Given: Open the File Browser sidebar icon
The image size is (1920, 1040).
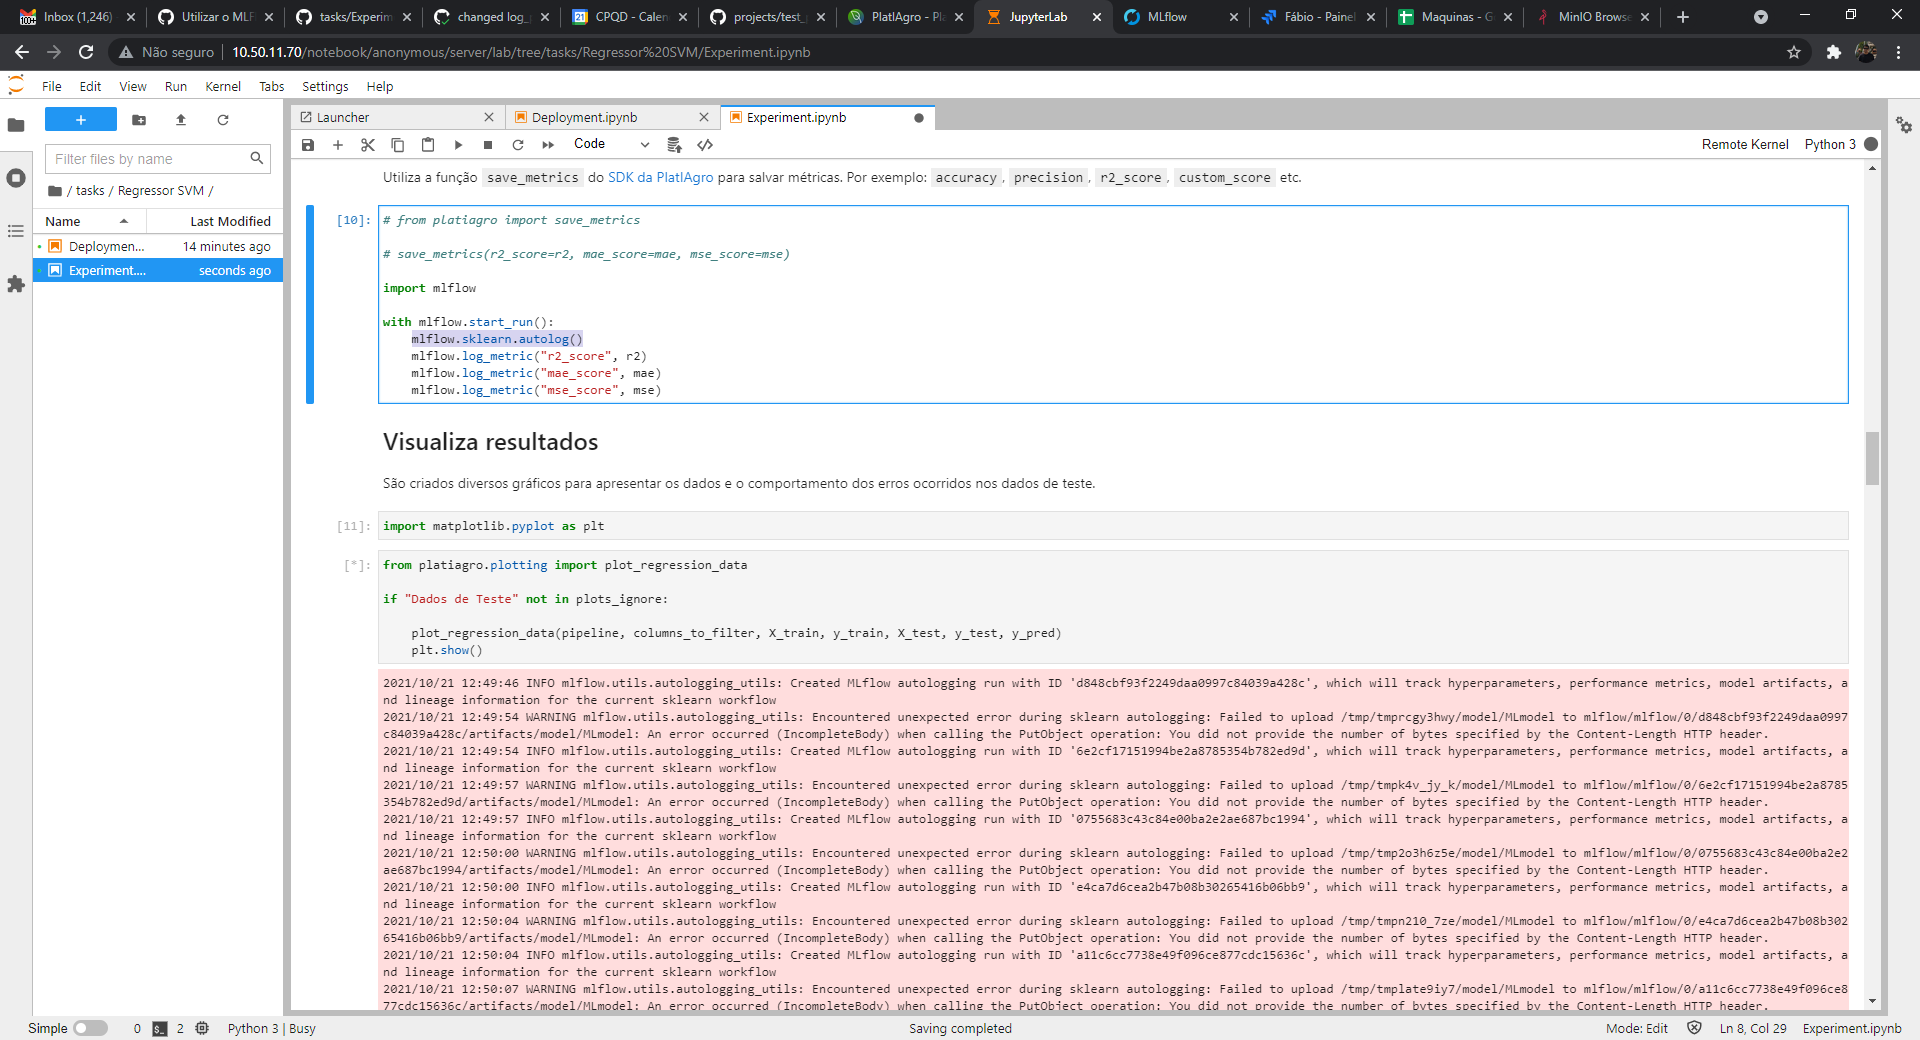Looking at the screenshot, I should tap(16, 125).
